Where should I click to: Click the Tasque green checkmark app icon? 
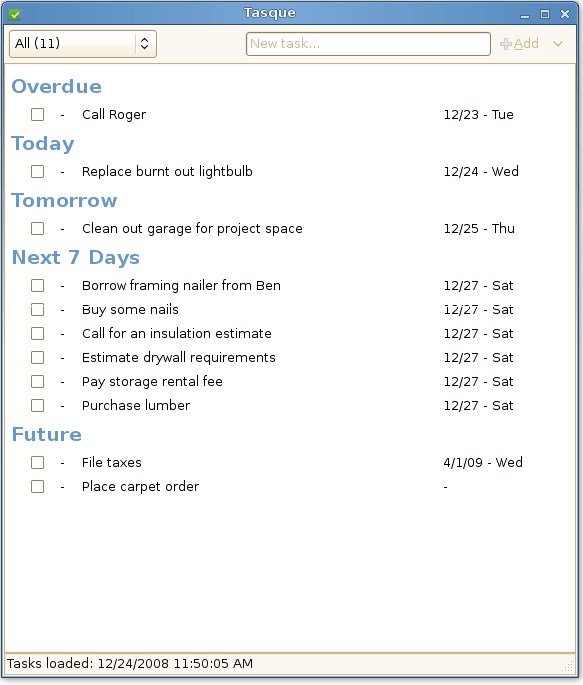(14, 14)
